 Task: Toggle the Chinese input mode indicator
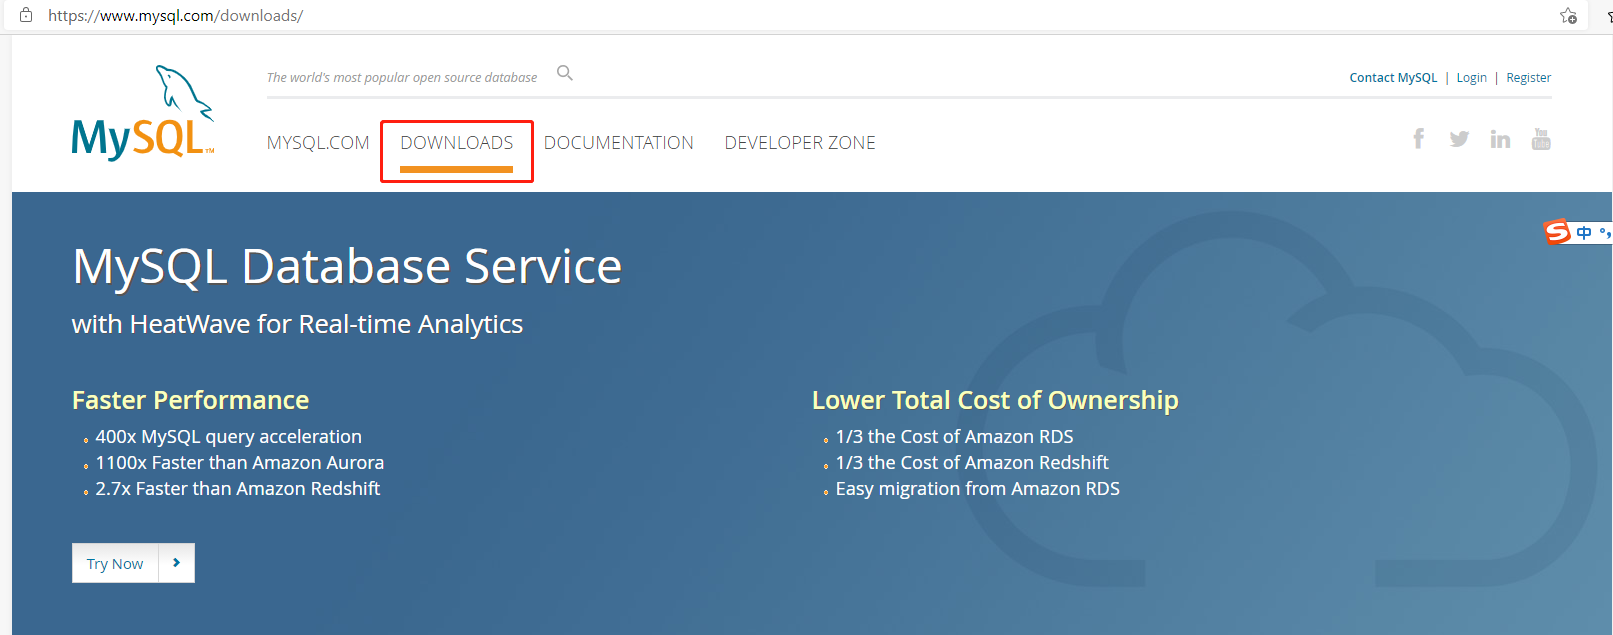point(1584,232)
